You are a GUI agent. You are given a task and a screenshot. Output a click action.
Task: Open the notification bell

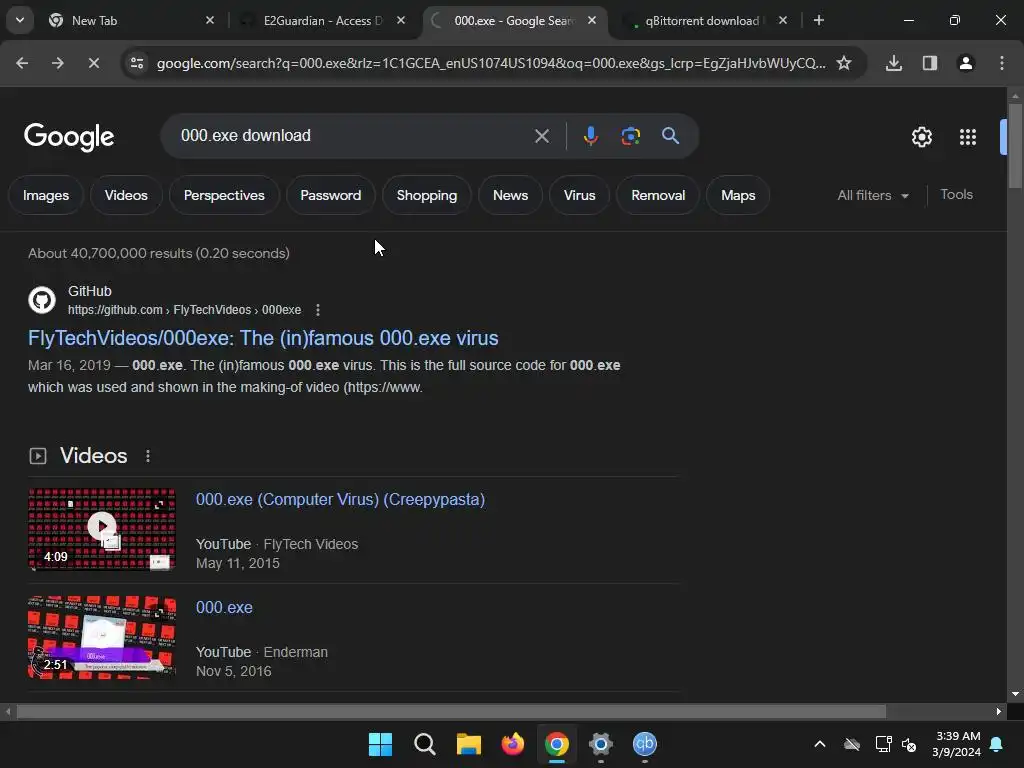997,744
